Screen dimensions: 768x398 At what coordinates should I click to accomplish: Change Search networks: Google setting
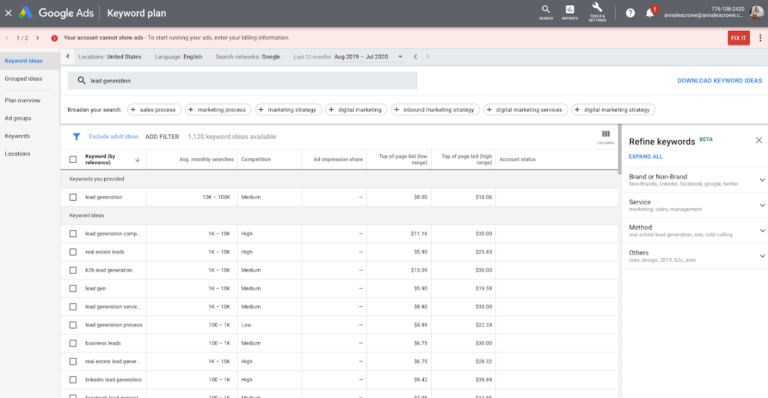click(x=248, y=57)
